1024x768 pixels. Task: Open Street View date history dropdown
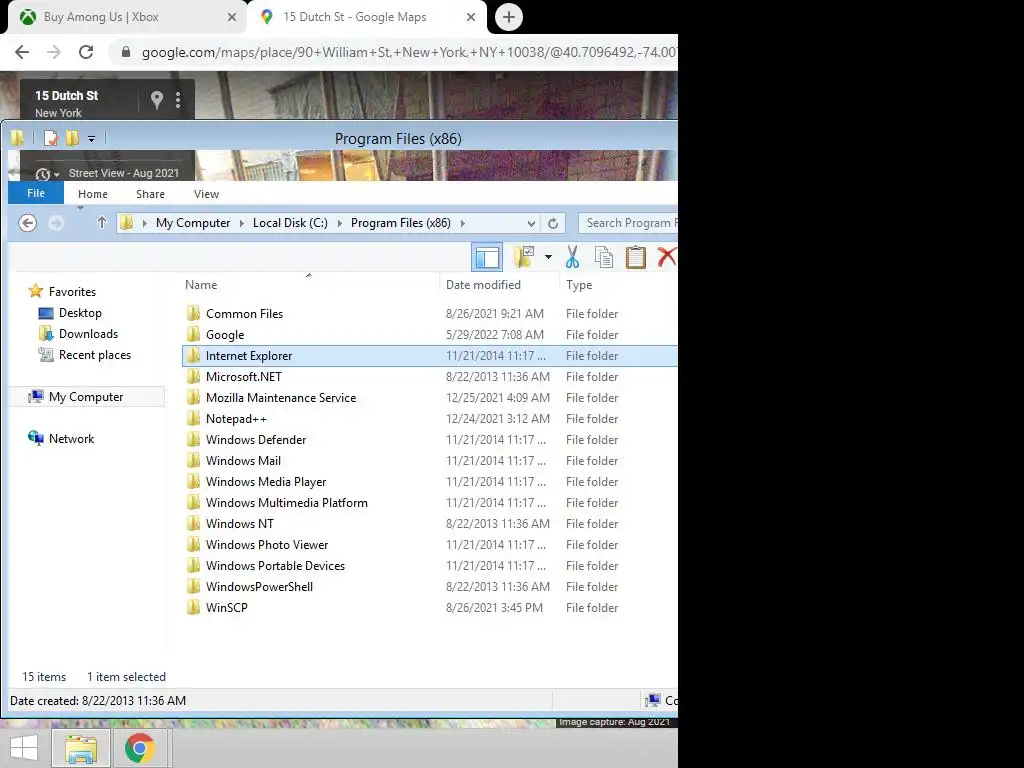(x=47, y=174)
